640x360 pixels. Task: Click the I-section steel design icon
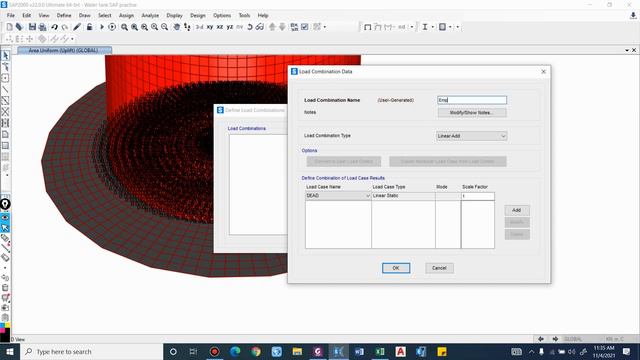[425, 27]
